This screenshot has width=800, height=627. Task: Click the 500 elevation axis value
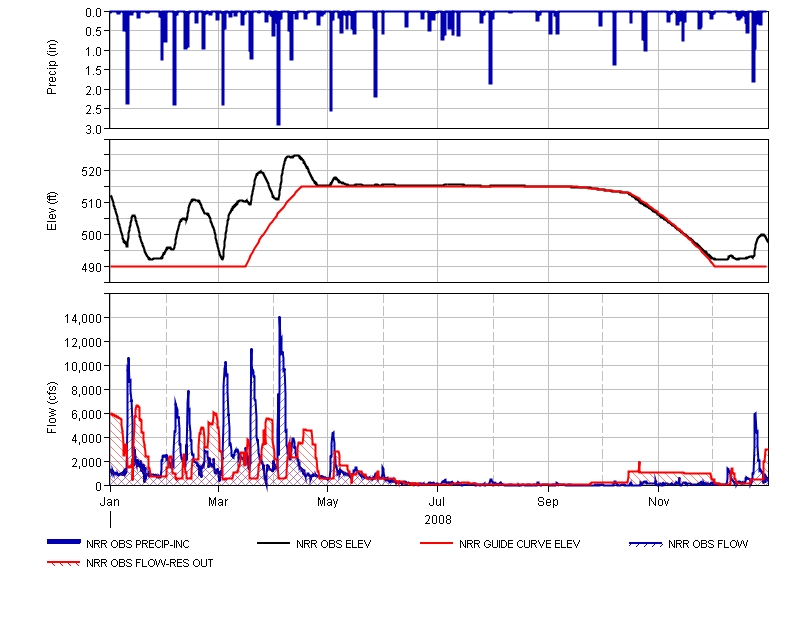tap(91, 235)
